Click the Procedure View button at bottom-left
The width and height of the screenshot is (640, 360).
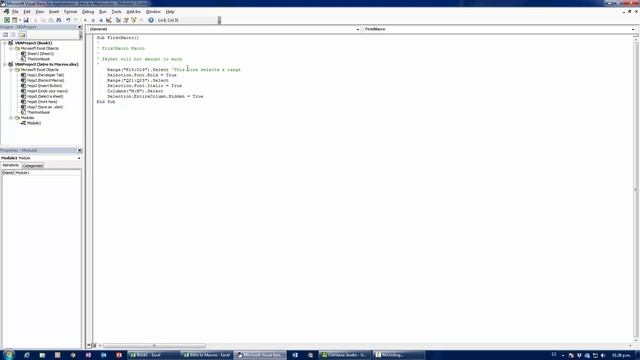click(89, 346)
